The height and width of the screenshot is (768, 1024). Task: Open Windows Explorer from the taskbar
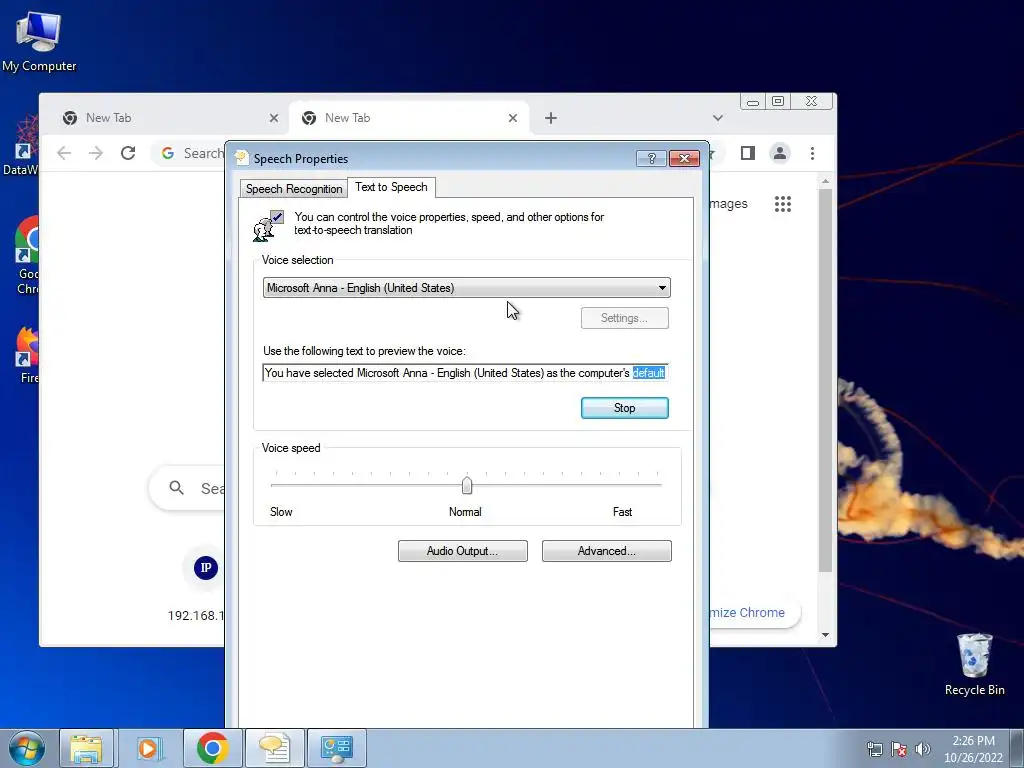tap(86, 748)
